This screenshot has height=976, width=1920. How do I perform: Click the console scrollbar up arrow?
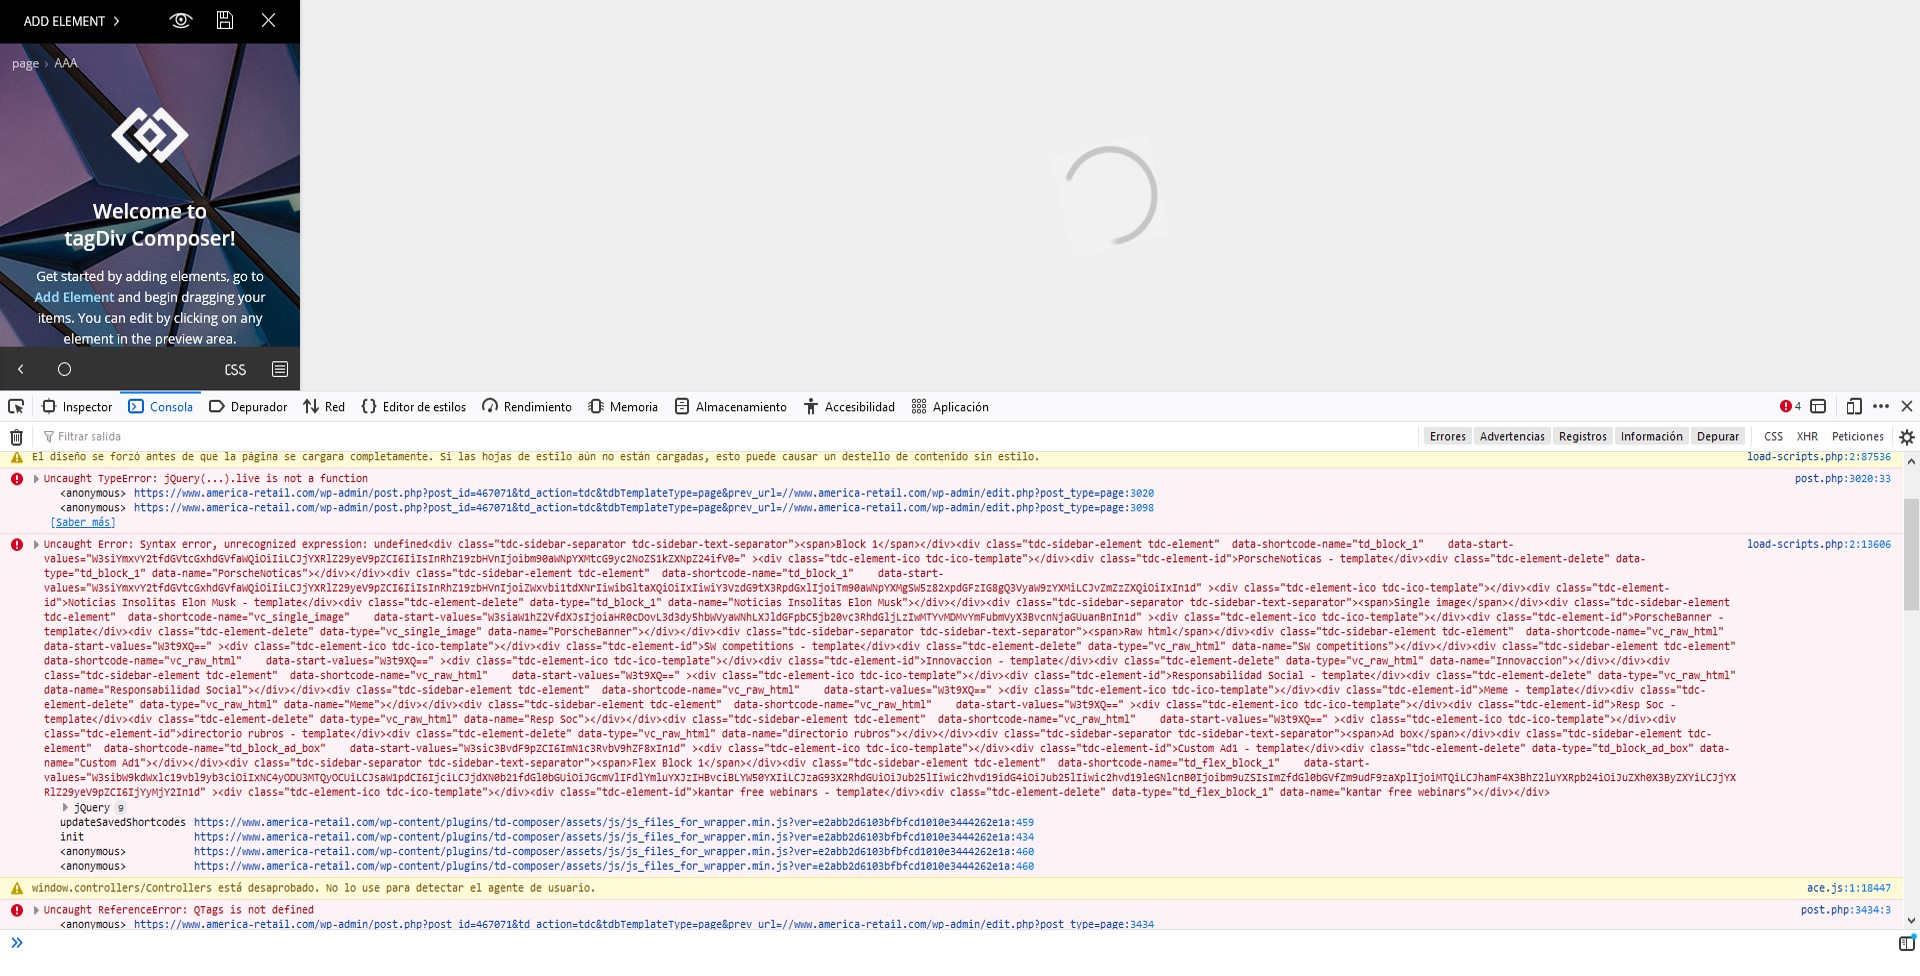(1911, 463)
